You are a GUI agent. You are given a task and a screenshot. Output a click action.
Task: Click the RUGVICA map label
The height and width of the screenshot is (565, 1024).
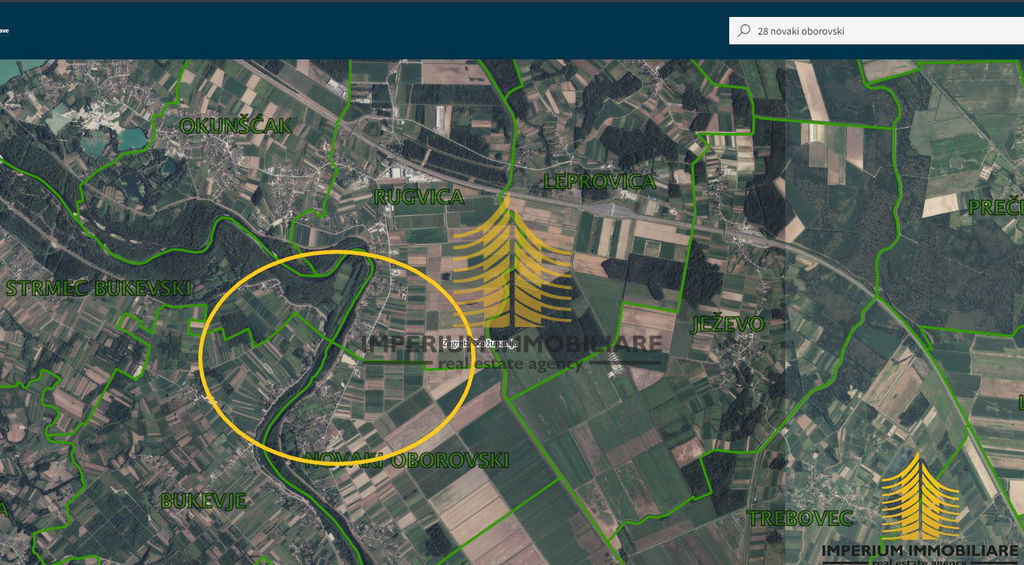coord(419,197)
